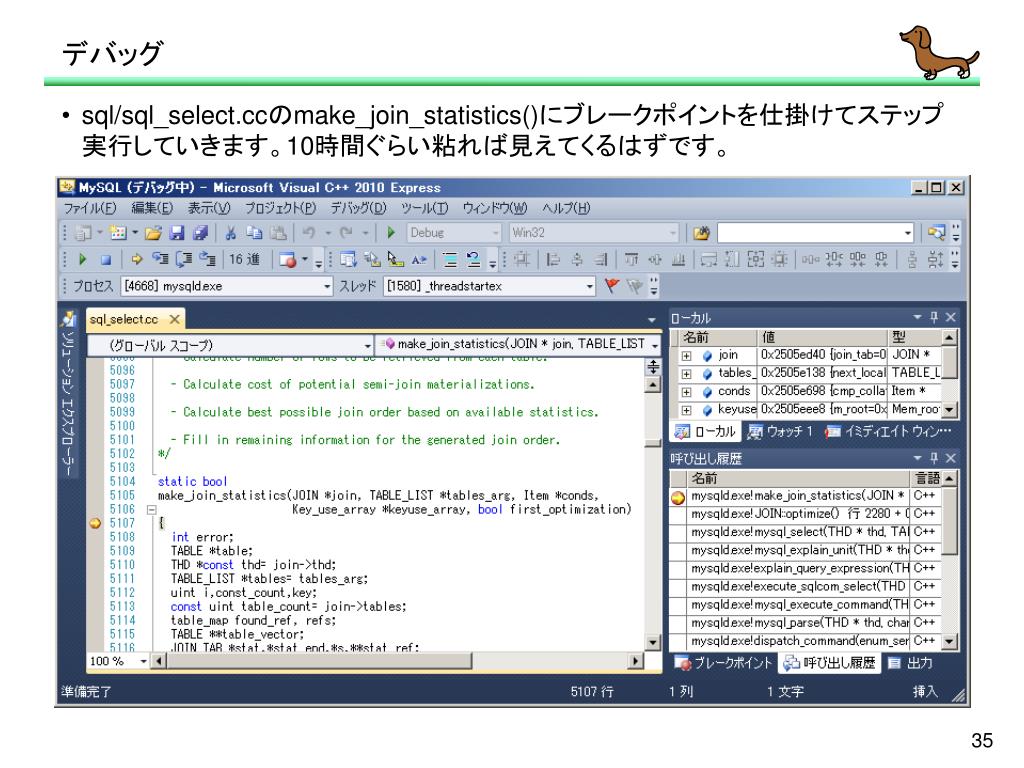Click the Step Out icon
The width and height of the screenshot is (1024, 768).
coord(207,259)
